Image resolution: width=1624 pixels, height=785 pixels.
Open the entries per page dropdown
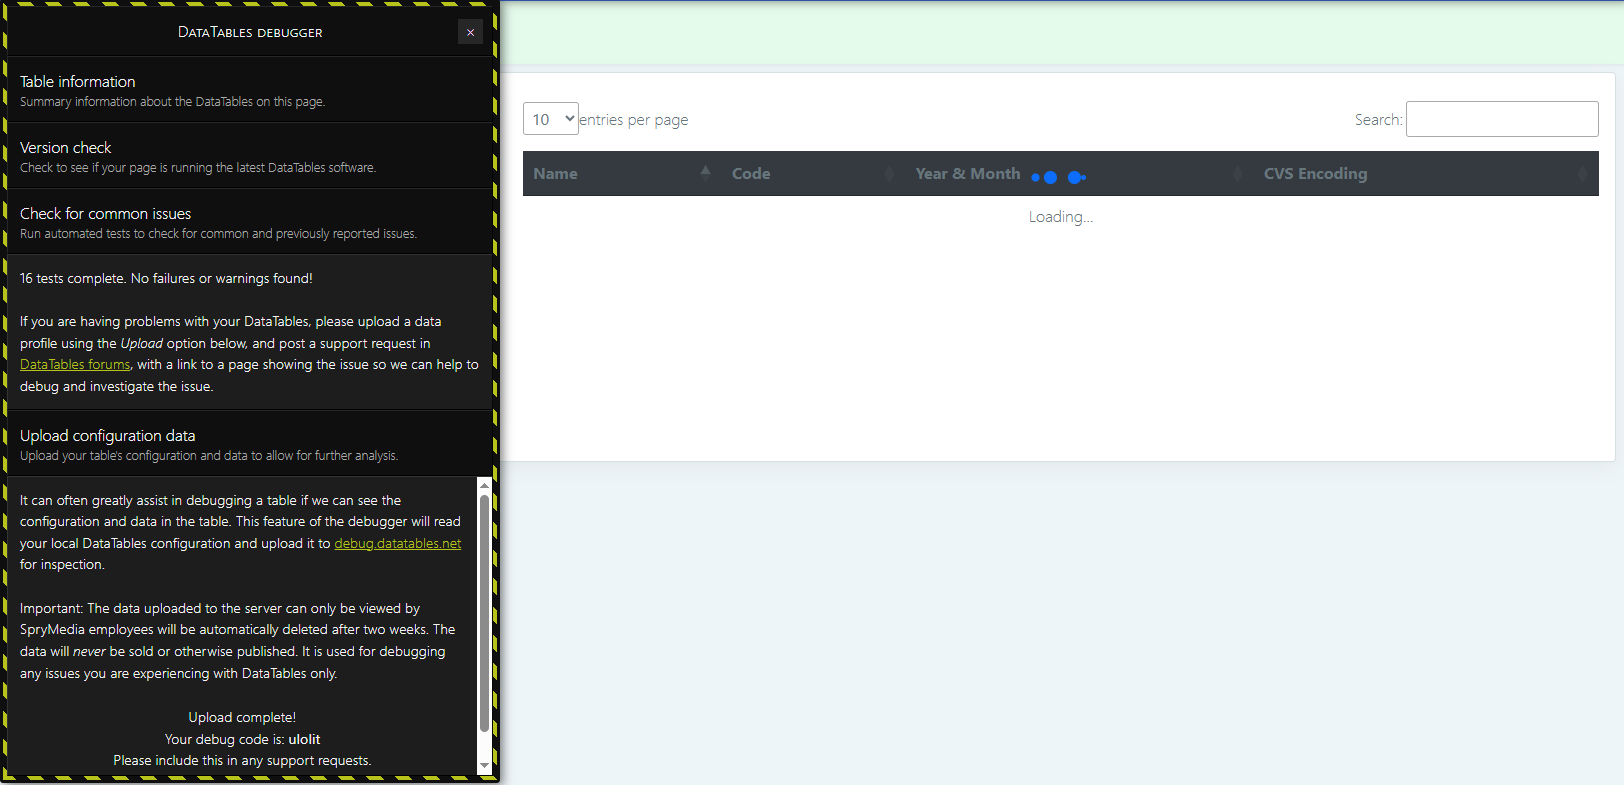pos(550,119)
